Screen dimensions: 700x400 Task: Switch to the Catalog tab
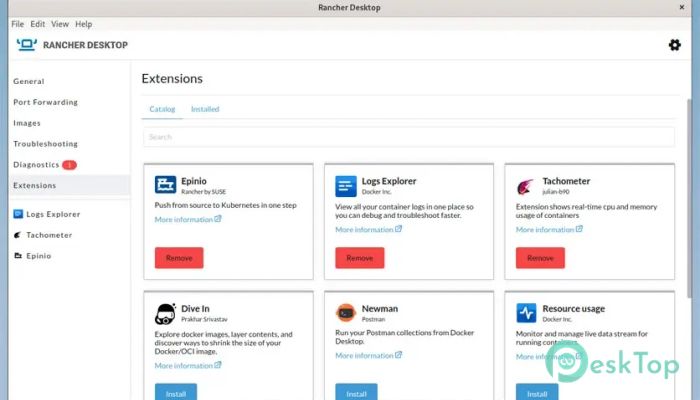tap(162, 109)
